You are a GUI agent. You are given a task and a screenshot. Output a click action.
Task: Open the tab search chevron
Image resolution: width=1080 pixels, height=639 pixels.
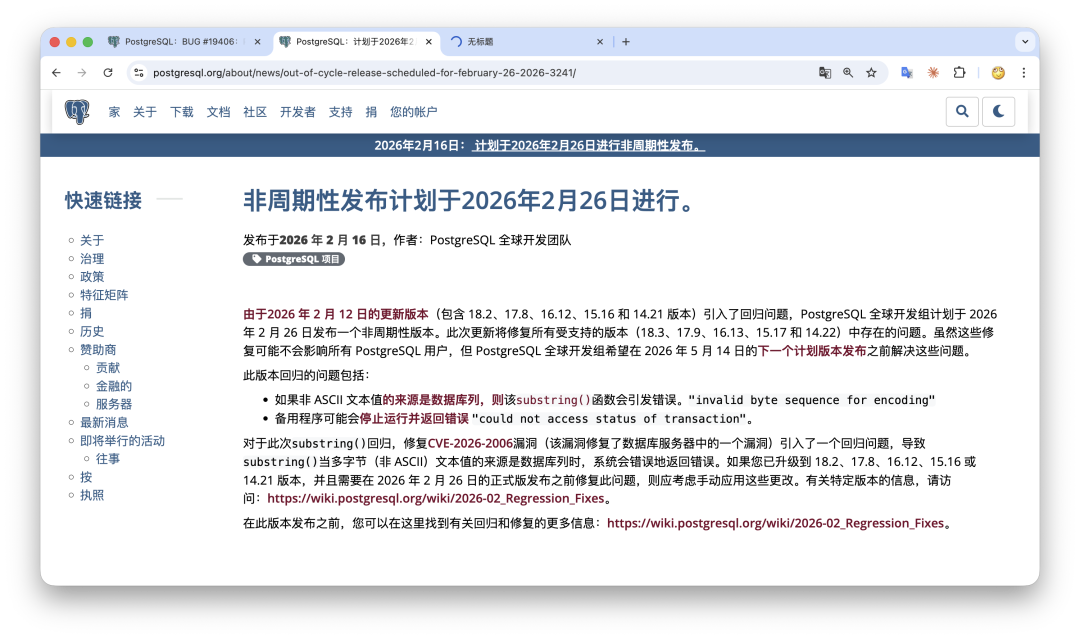pyautogui.click(x=1026, y=41)
